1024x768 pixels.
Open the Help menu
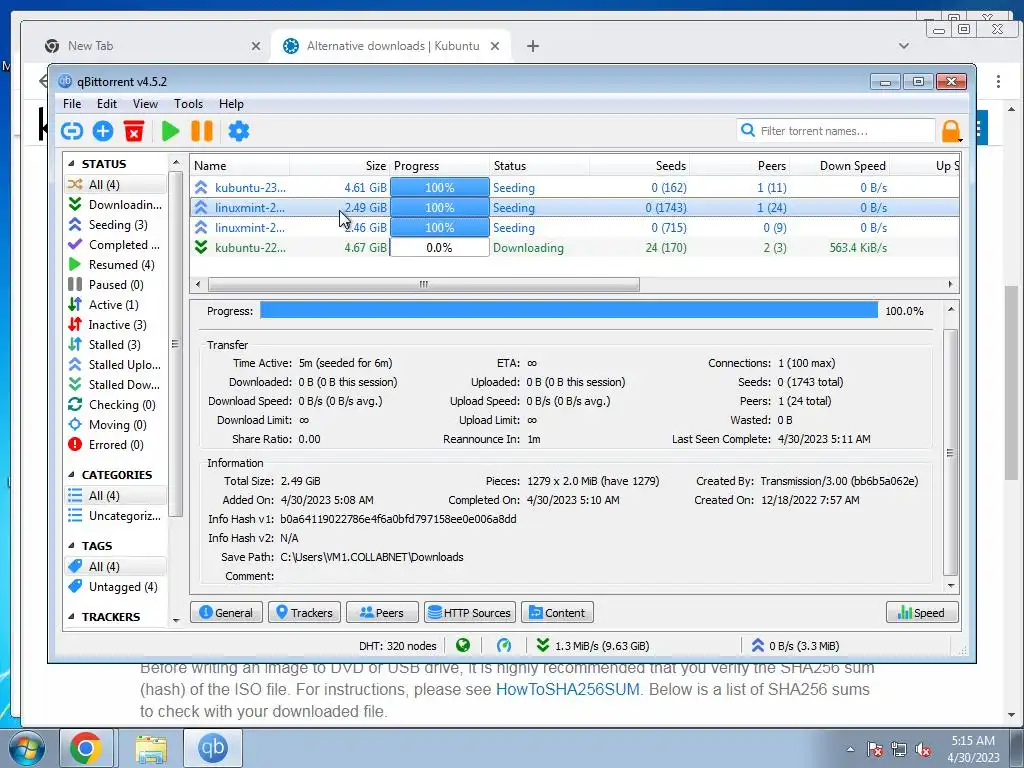pyautogui.click(x=231, y=104)
